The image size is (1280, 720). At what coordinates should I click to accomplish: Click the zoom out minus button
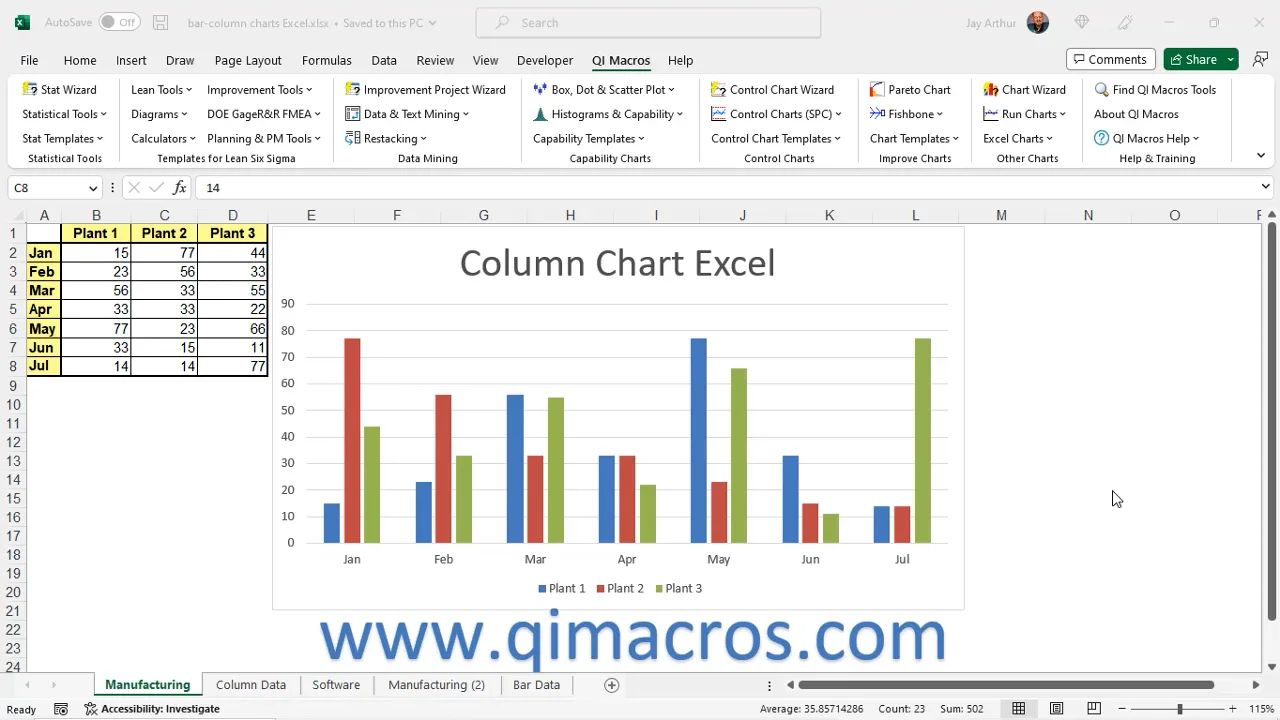(1122, 709)
